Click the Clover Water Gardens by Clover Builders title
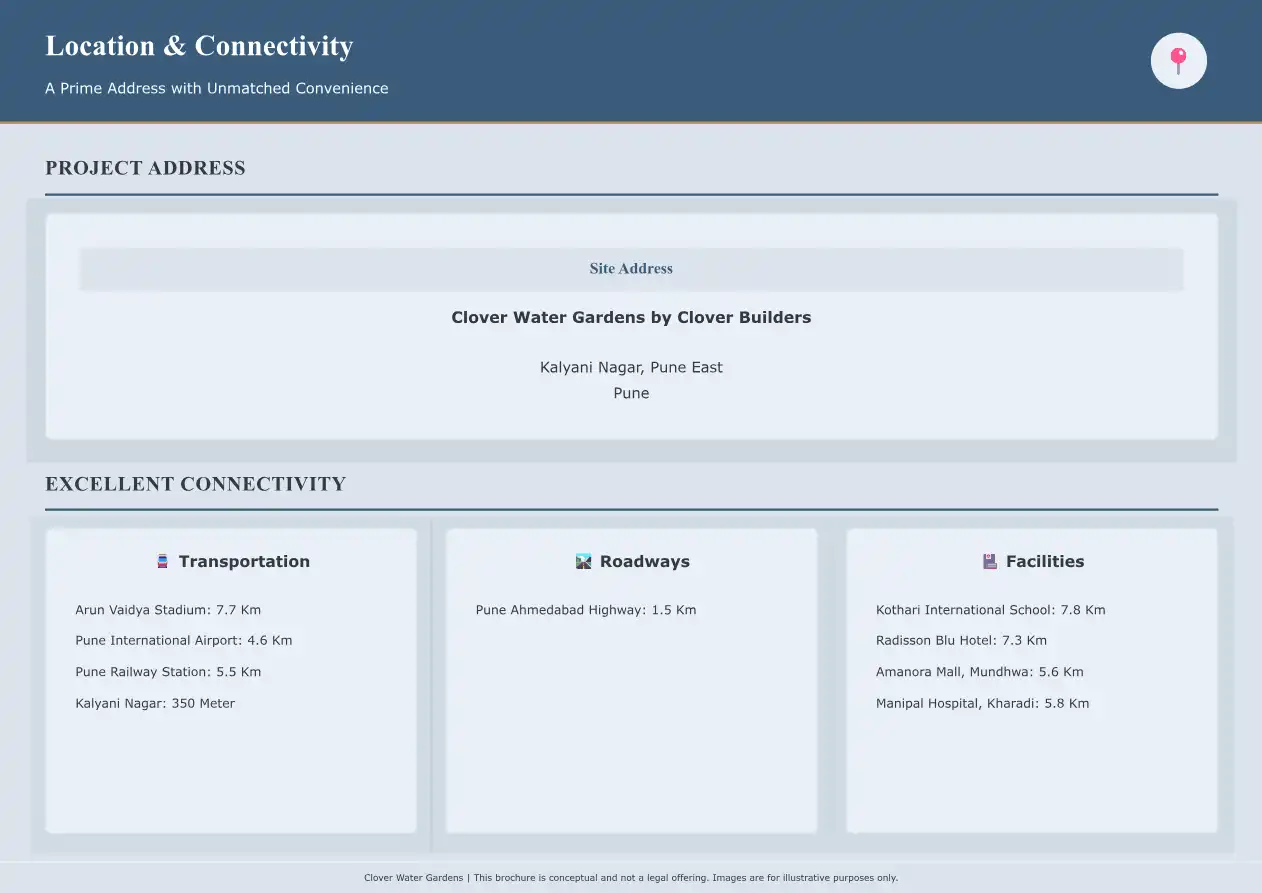This screenshot has width=1262, height=893. pyautogui.click(x=631, y=318)
